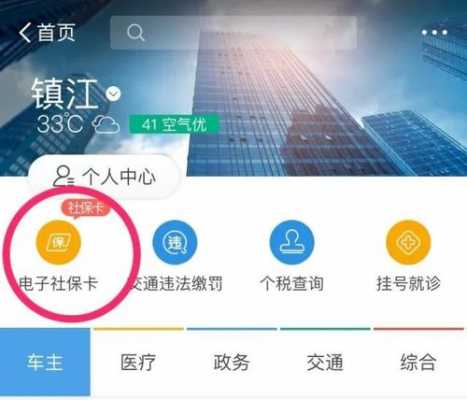Open the 挂号就诊 orange plus icon
467x400 pixels.
click(408, 242)
